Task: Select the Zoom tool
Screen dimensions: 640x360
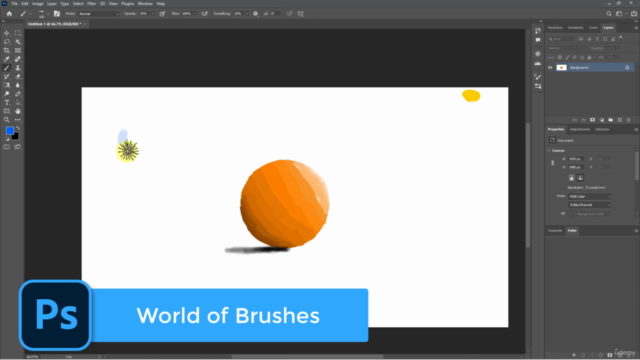Action: click(7, 120)
